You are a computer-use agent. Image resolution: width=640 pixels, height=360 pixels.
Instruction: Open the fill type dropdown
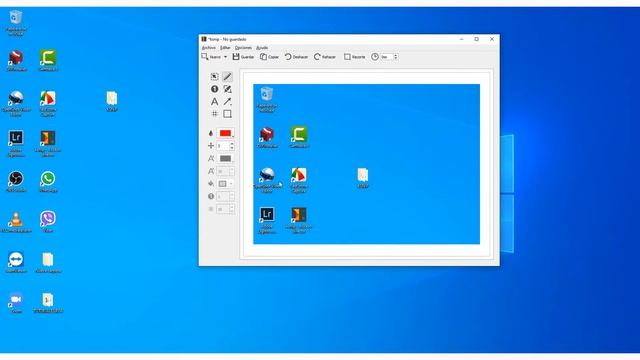click(x=225, y=184)
